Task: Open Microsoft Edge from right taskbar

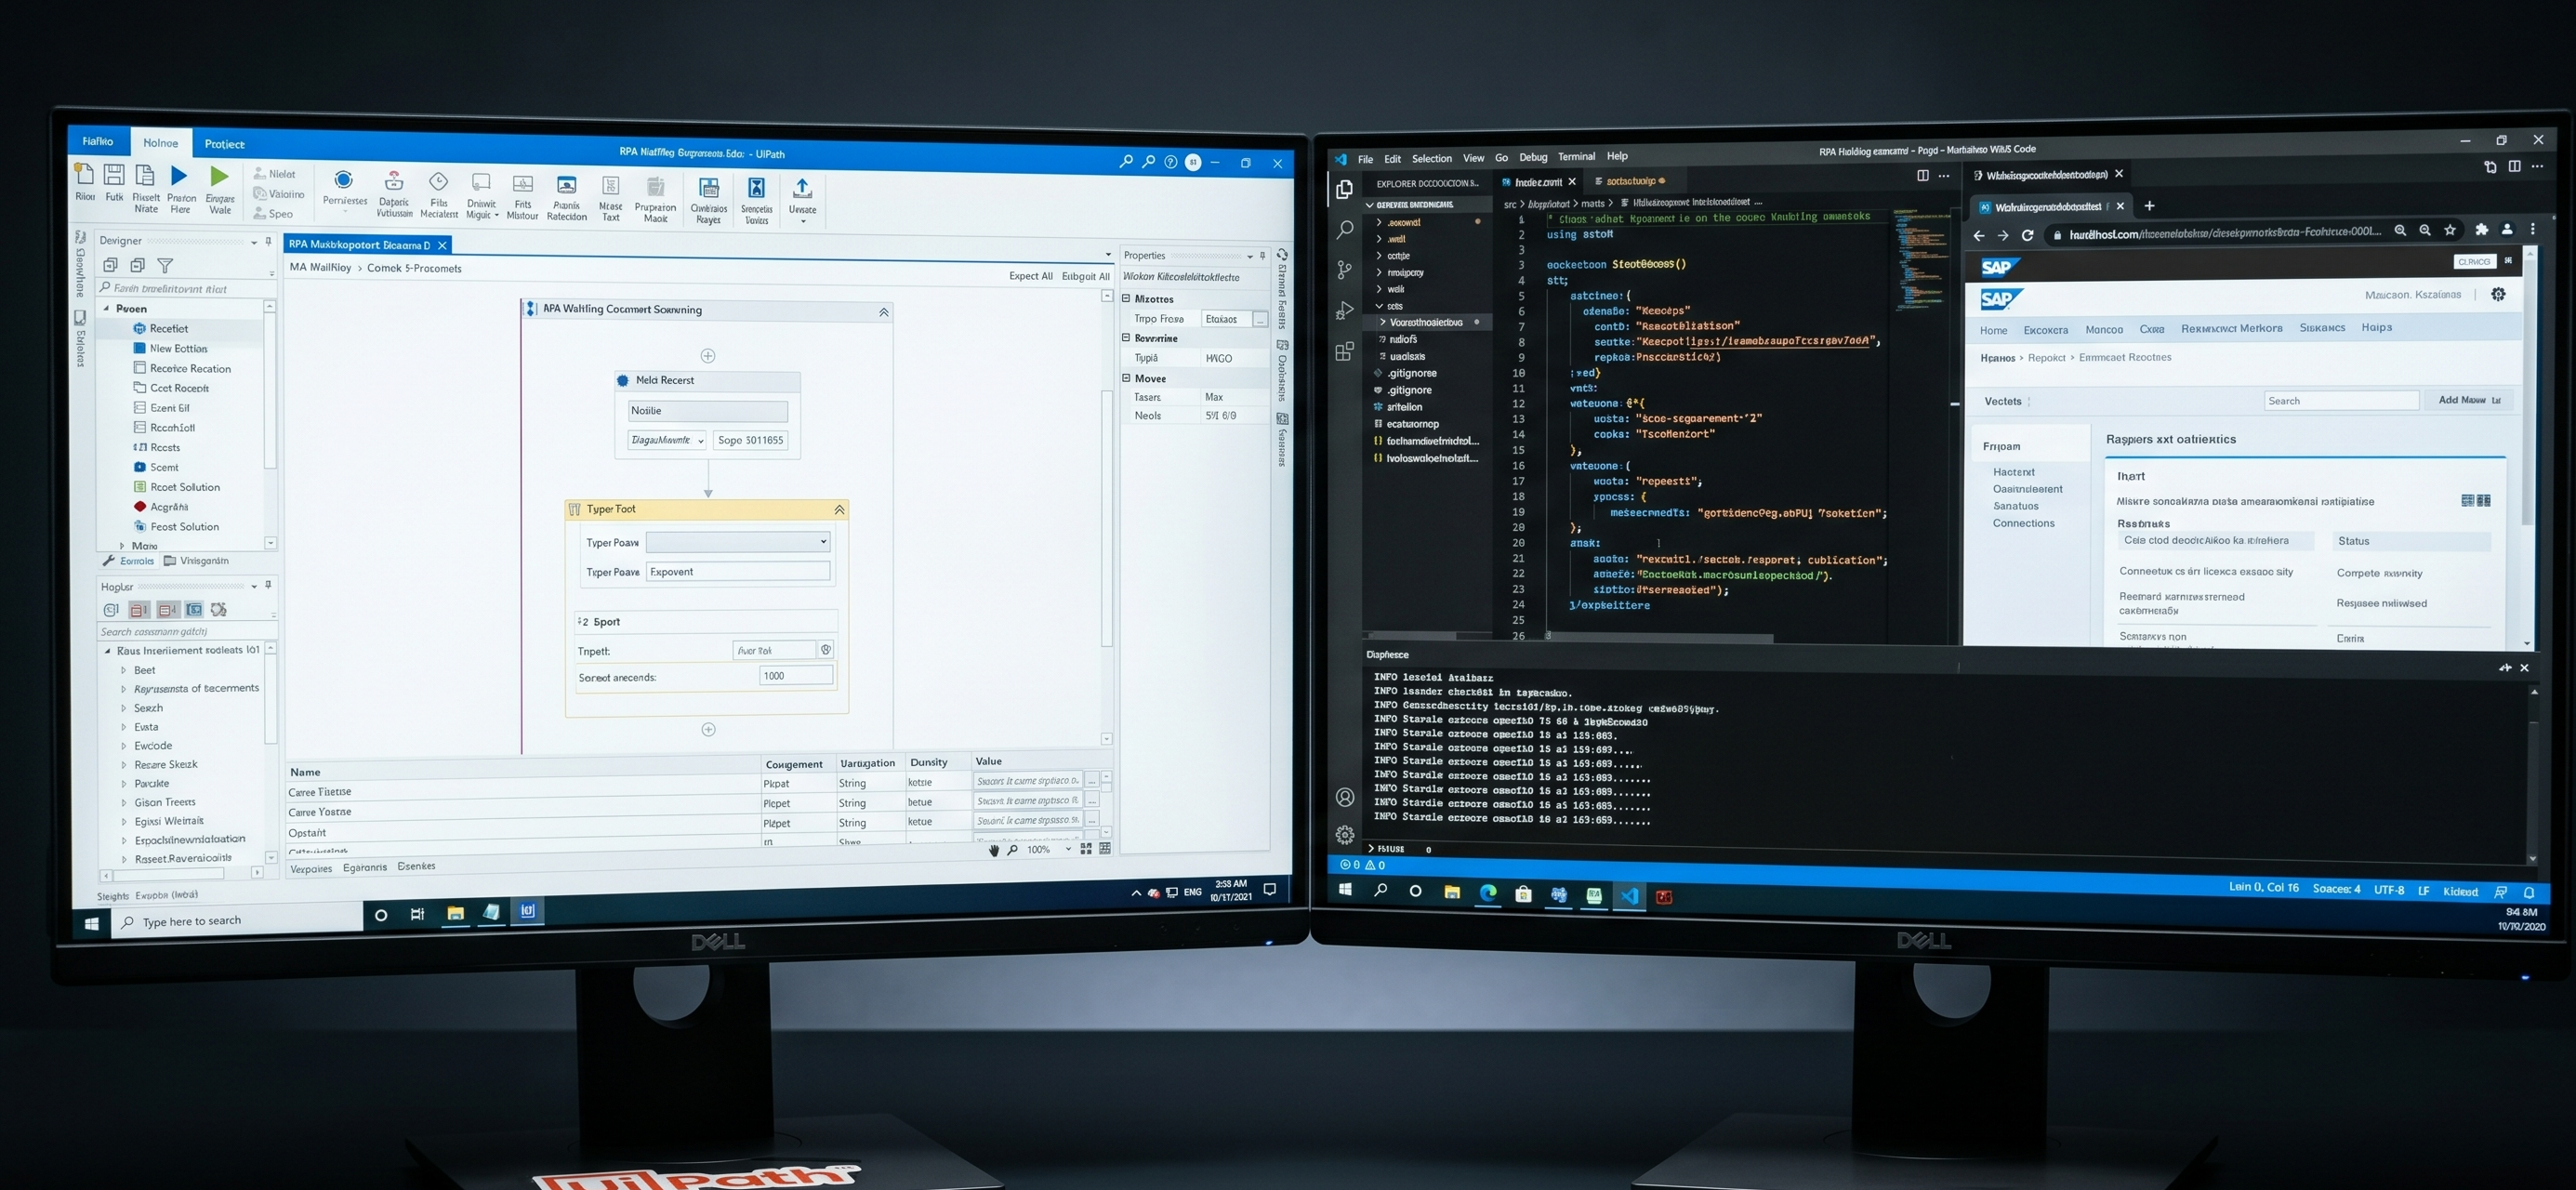Action: [1488, 893]
